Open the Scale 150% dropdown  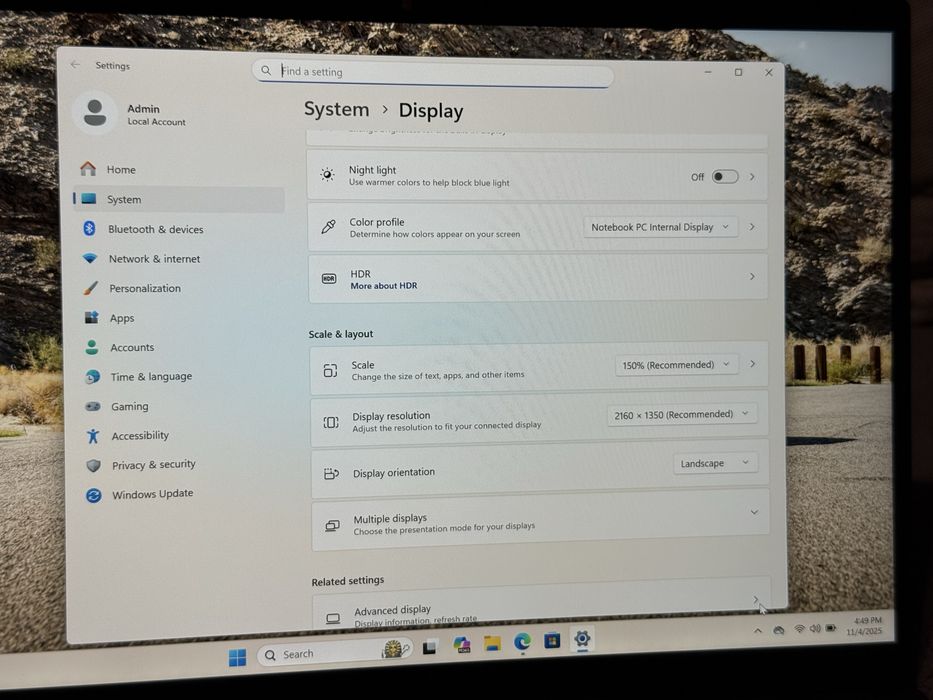pyautogui.click(x=677, y=365)
